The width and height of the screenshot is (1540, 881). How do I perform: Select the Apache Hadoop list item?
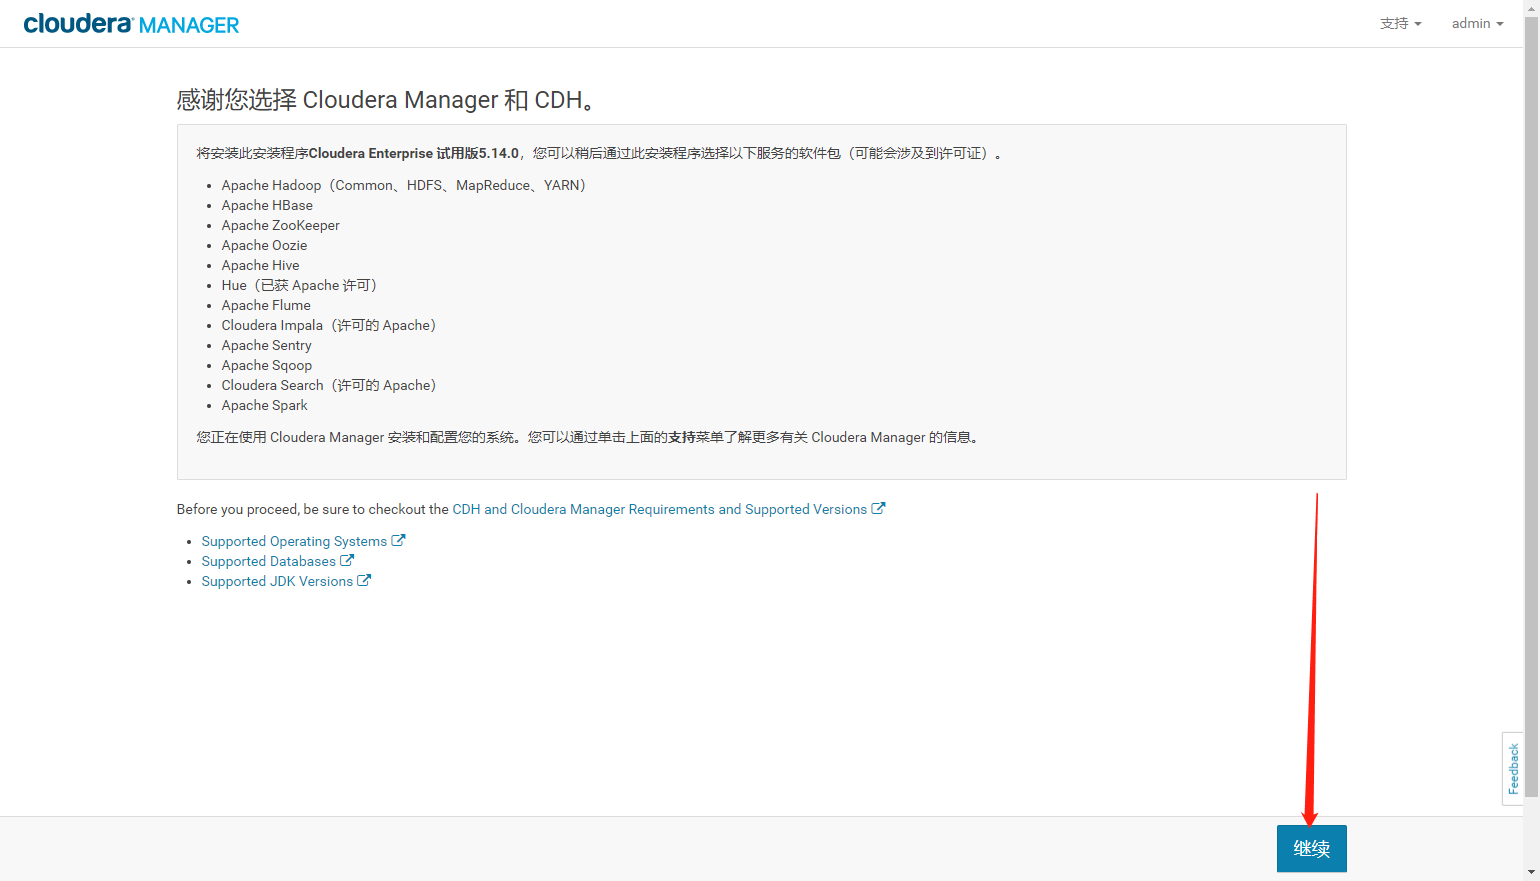[403, 185]
